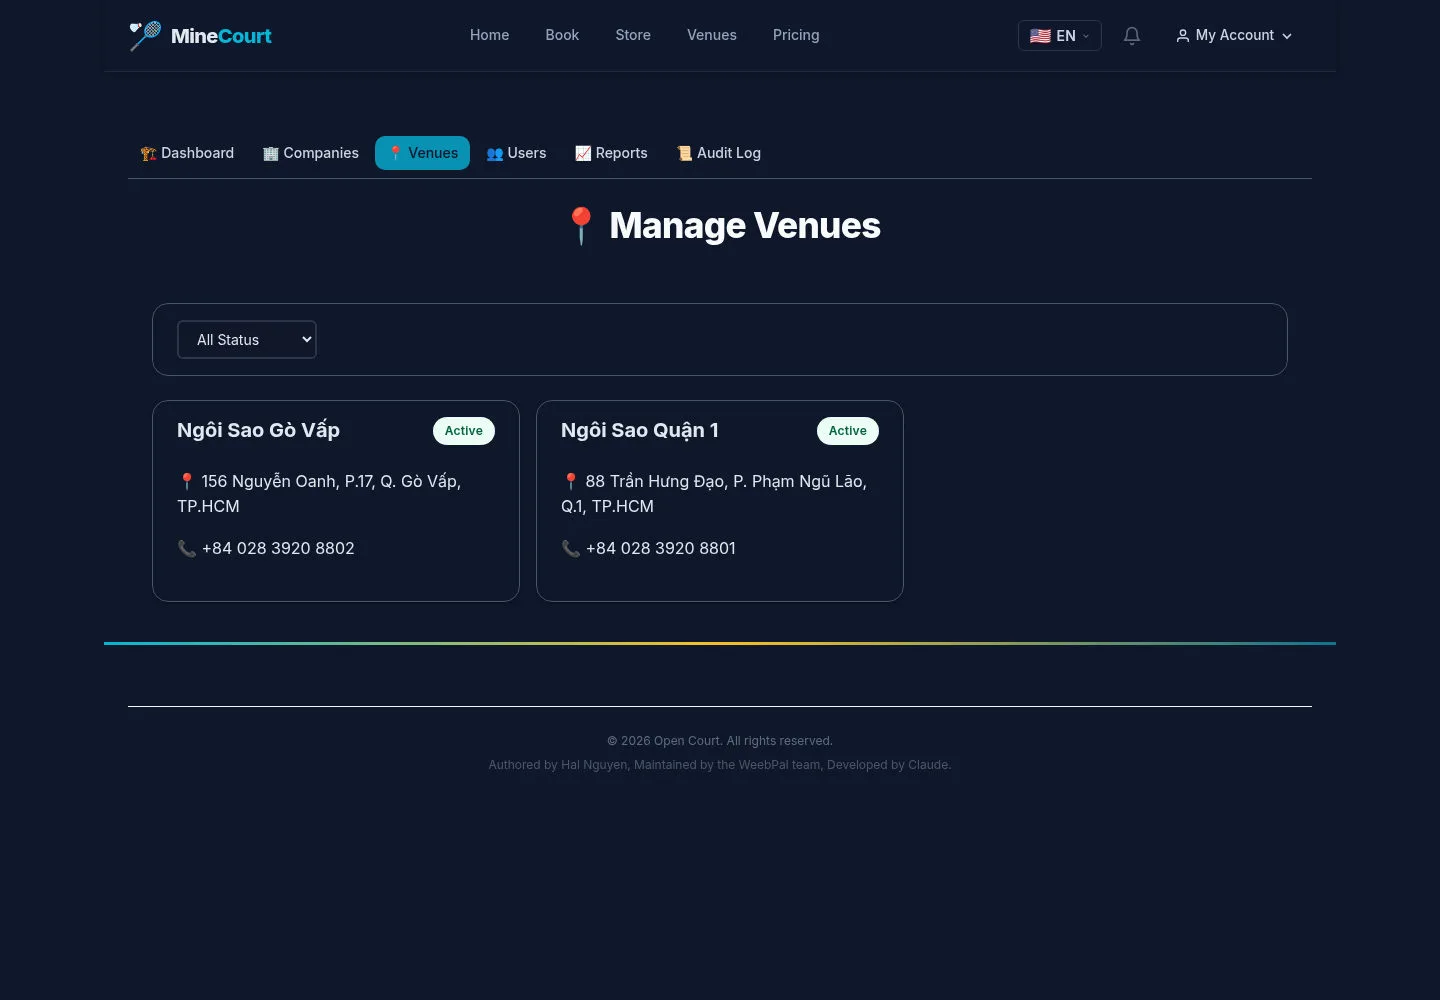Click address 156 Nguyễn Oanh, P.17
The height and width of the screenshot is (1000, 1440).
pos(319,494)
